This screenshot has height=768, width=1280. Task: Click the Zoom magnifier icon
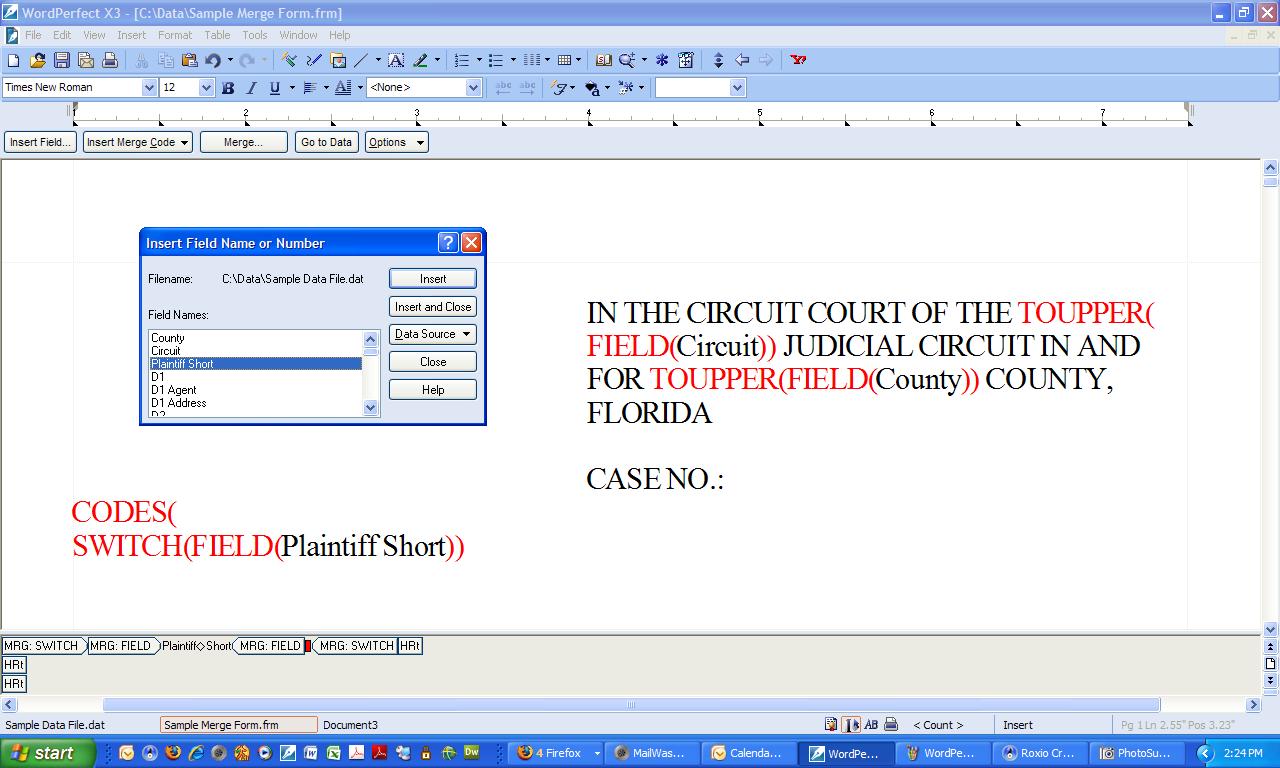click(x=627, y=60)
